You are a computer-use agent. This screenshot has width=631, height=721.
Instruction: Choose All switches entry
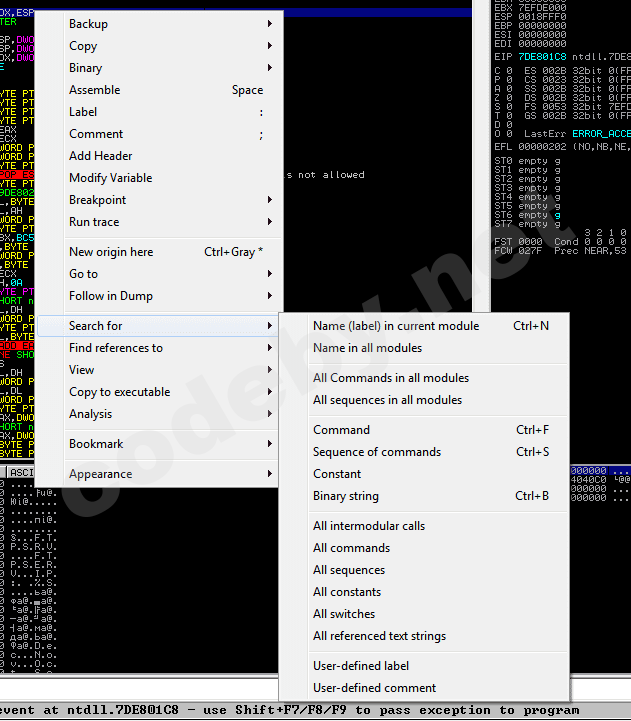pos(344,614)
